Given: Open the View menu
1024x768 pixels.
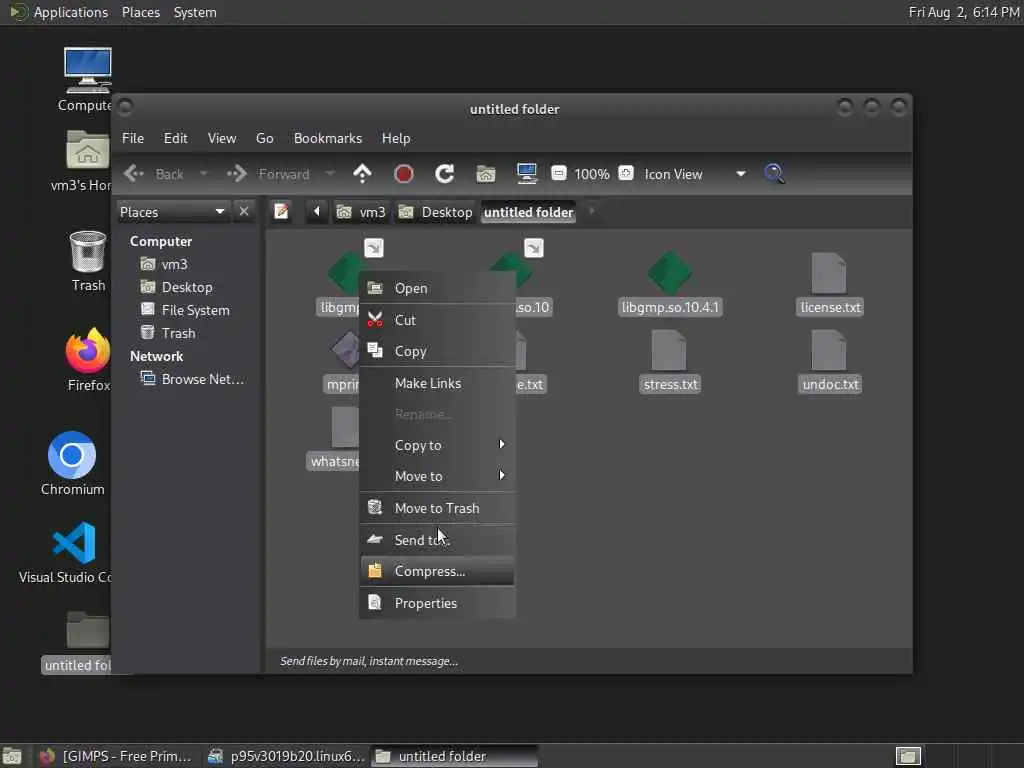Looking at the screenshot, I should point(222,138).
